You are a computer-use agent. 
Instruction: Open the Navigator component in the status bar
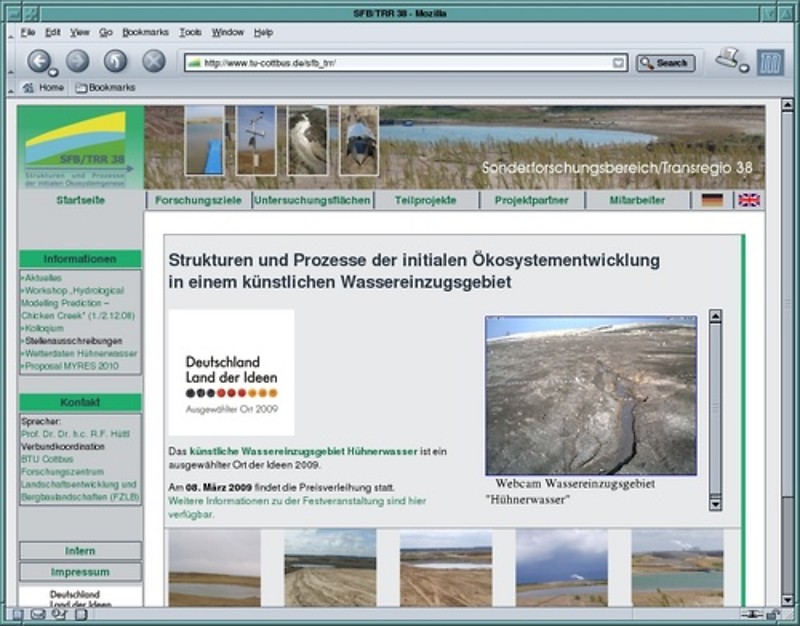[x=17, y=615]
